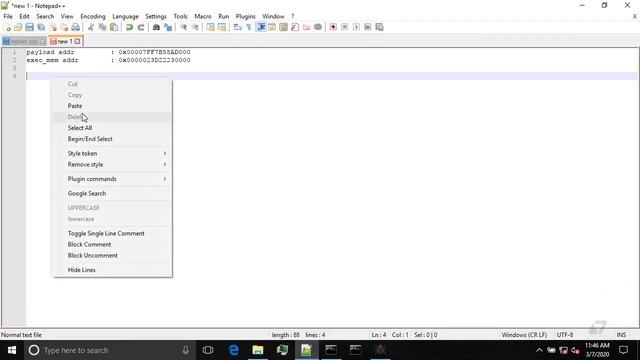
Task: Open Find with the binoculars icon
Action: [156, 27]
